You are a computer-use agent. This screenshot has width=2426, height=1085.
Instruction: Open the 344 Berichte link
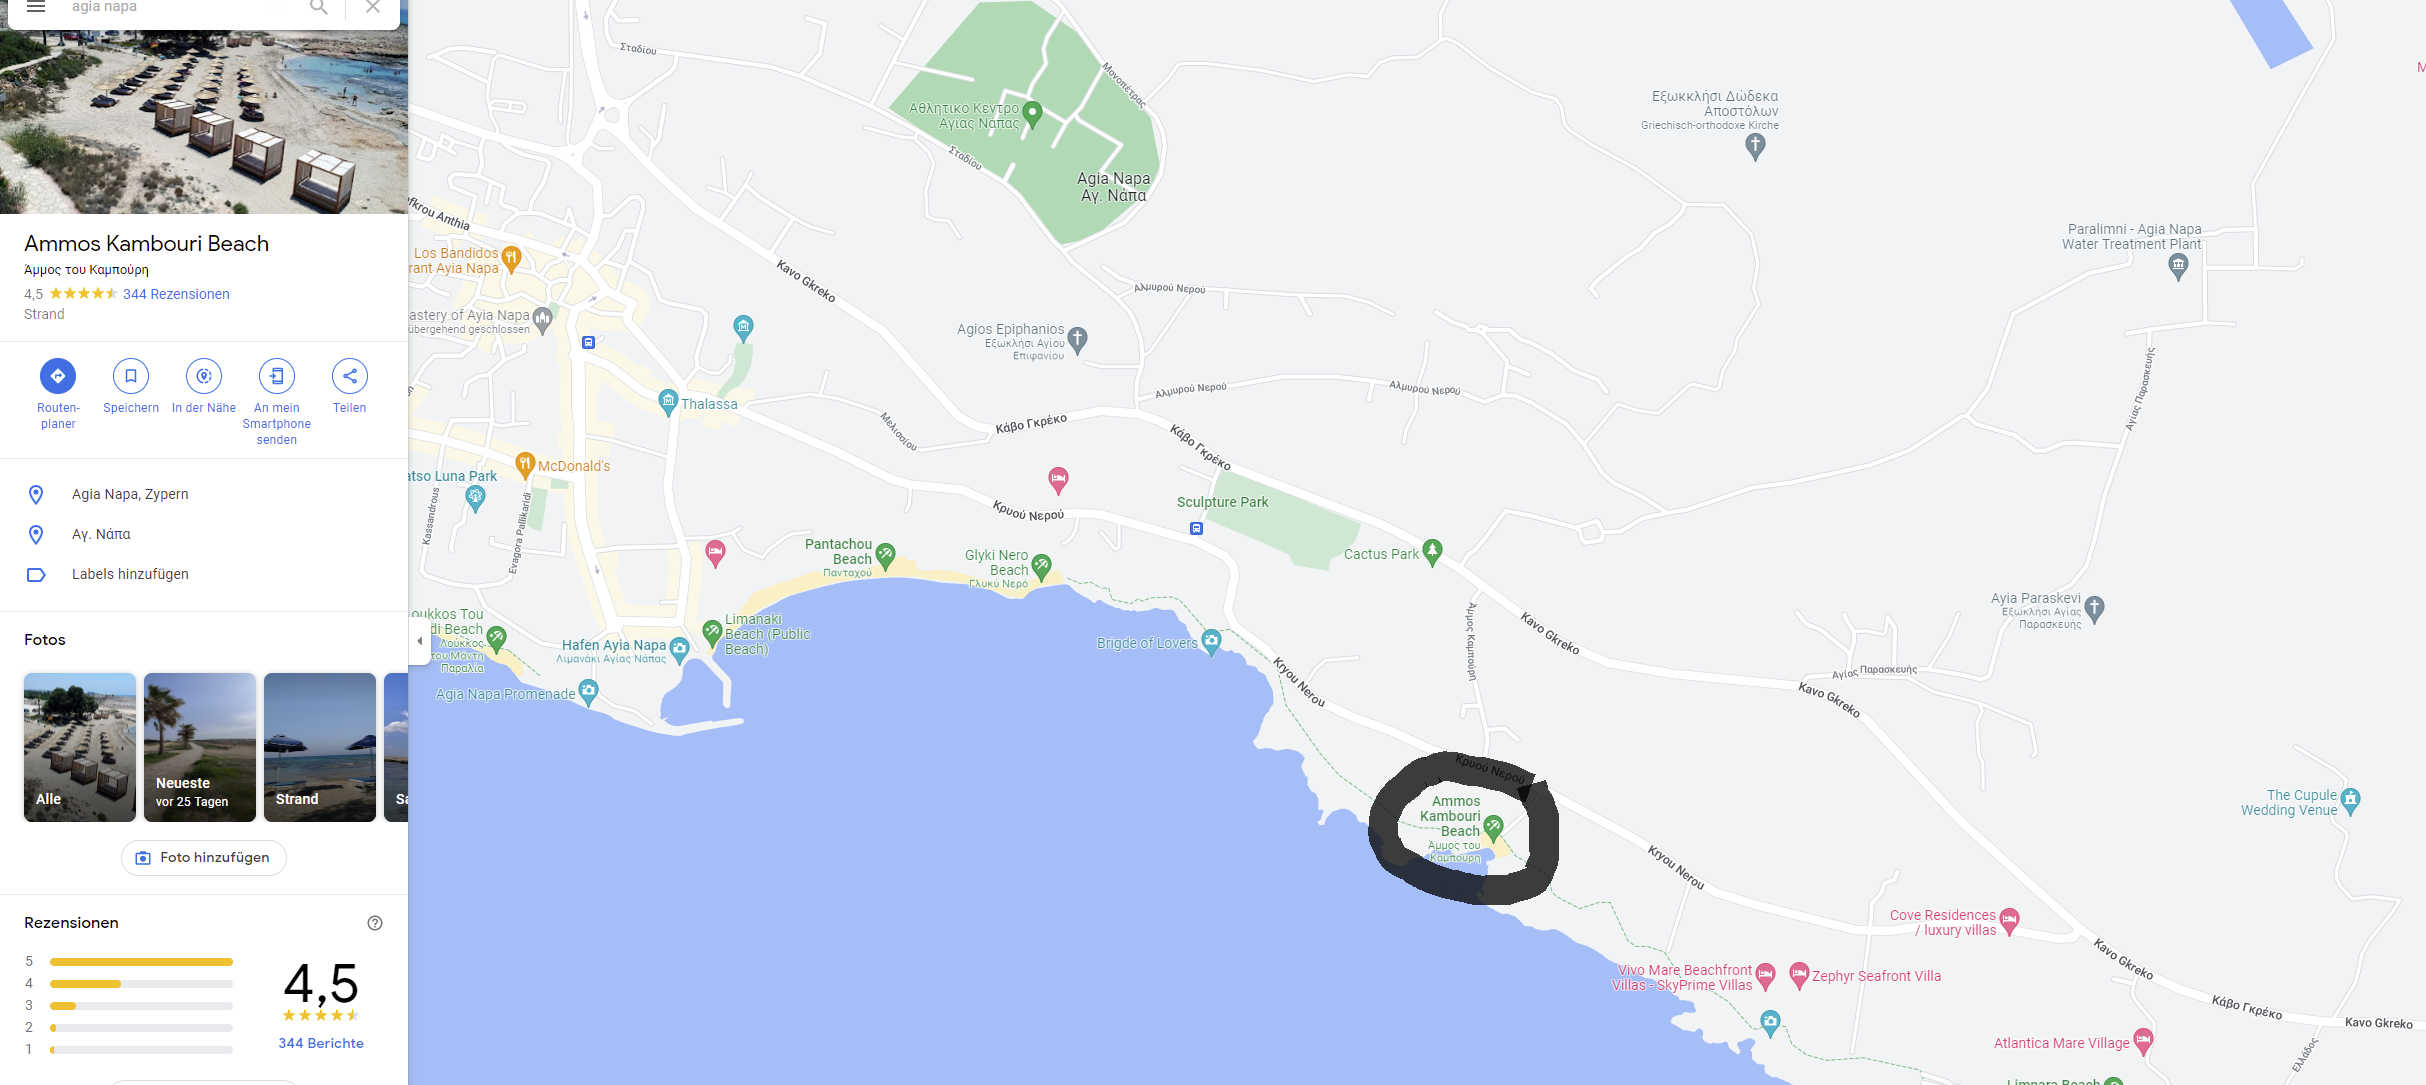(x=321, y=1043)
